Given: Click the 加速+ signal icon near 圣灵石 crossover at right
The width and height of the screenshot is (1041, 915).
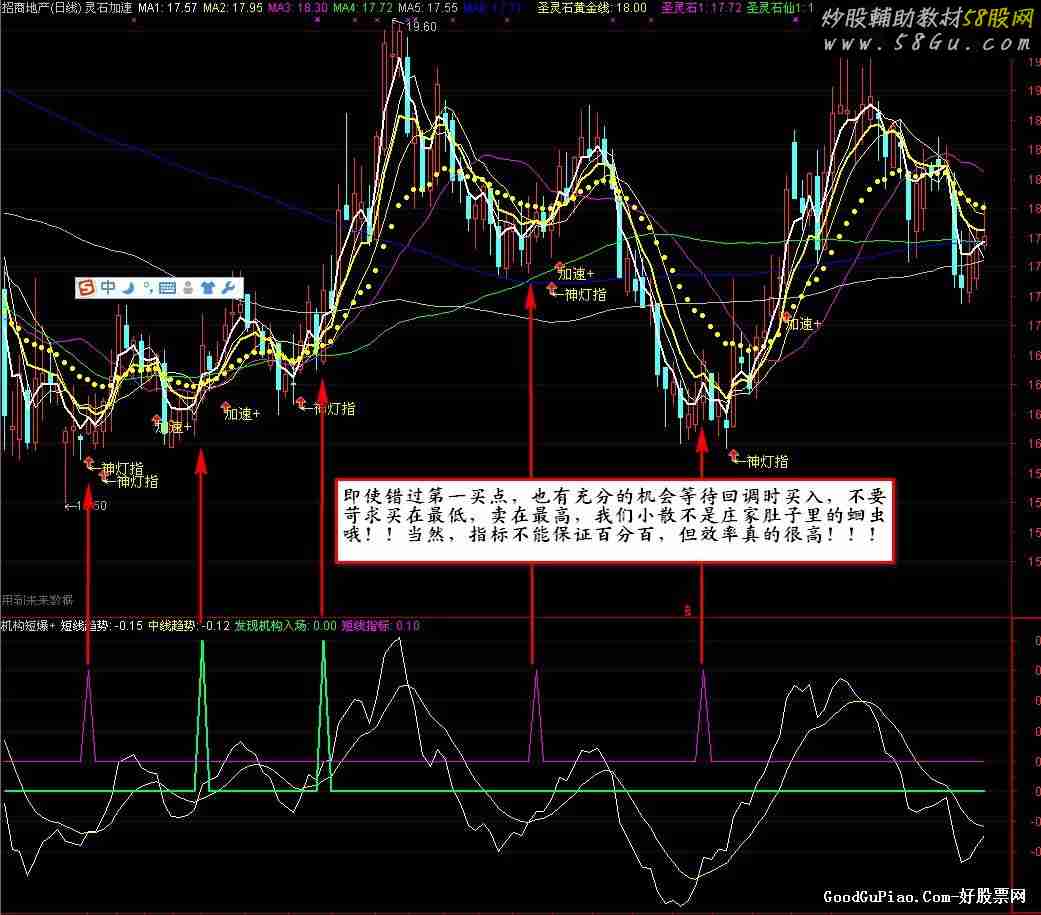Looking at the screenshot, I should coord(786,317).
